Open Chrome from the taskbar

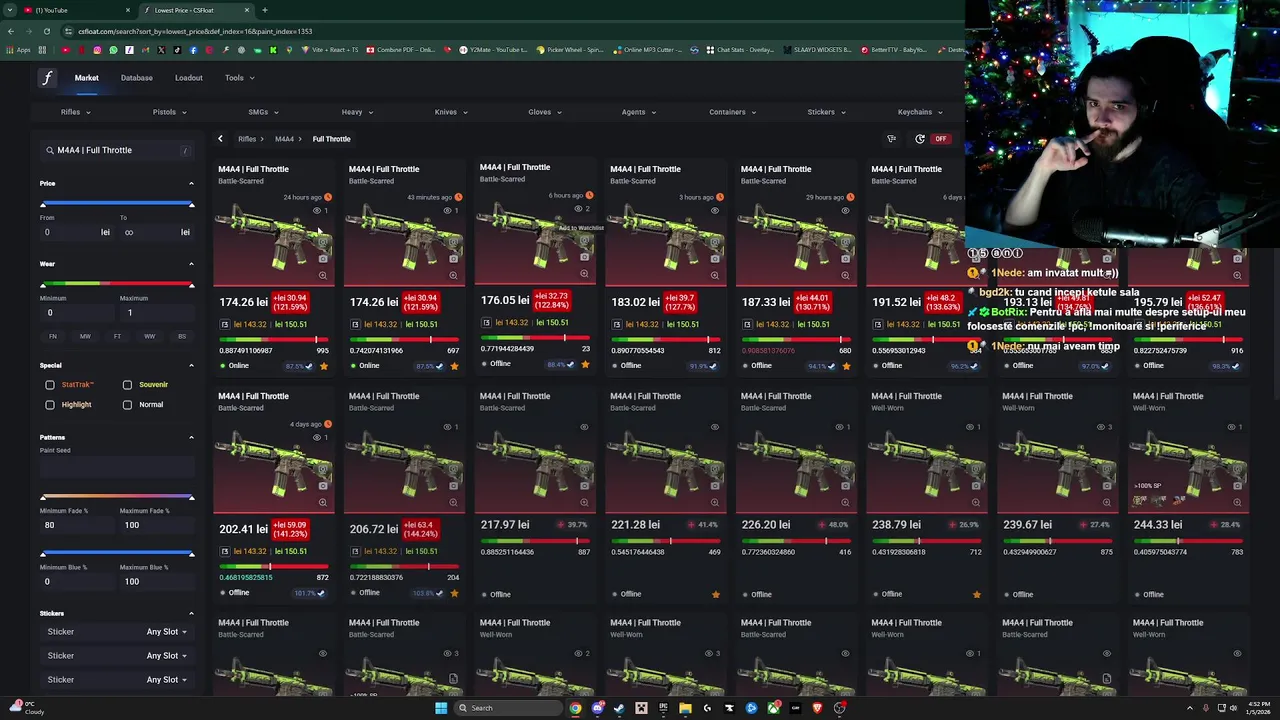[x=575, y=708]
